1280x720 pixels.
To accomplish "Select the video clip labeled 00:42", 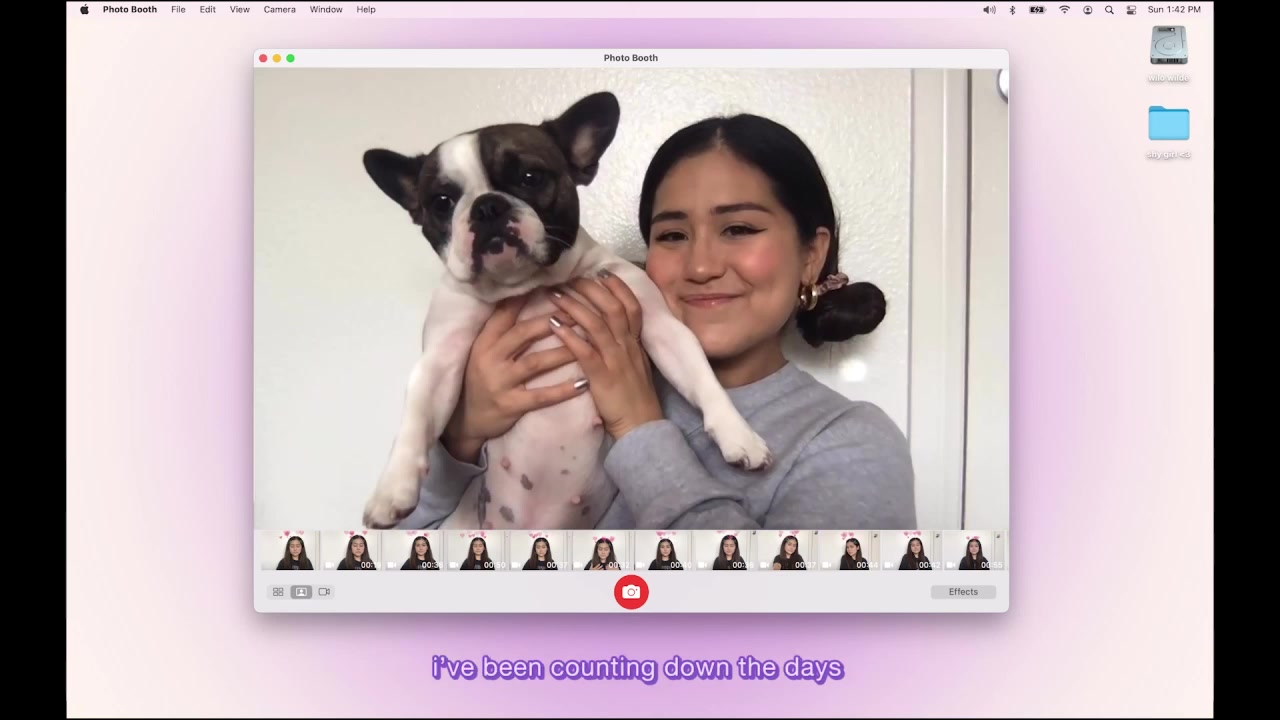I will point(912,551).
